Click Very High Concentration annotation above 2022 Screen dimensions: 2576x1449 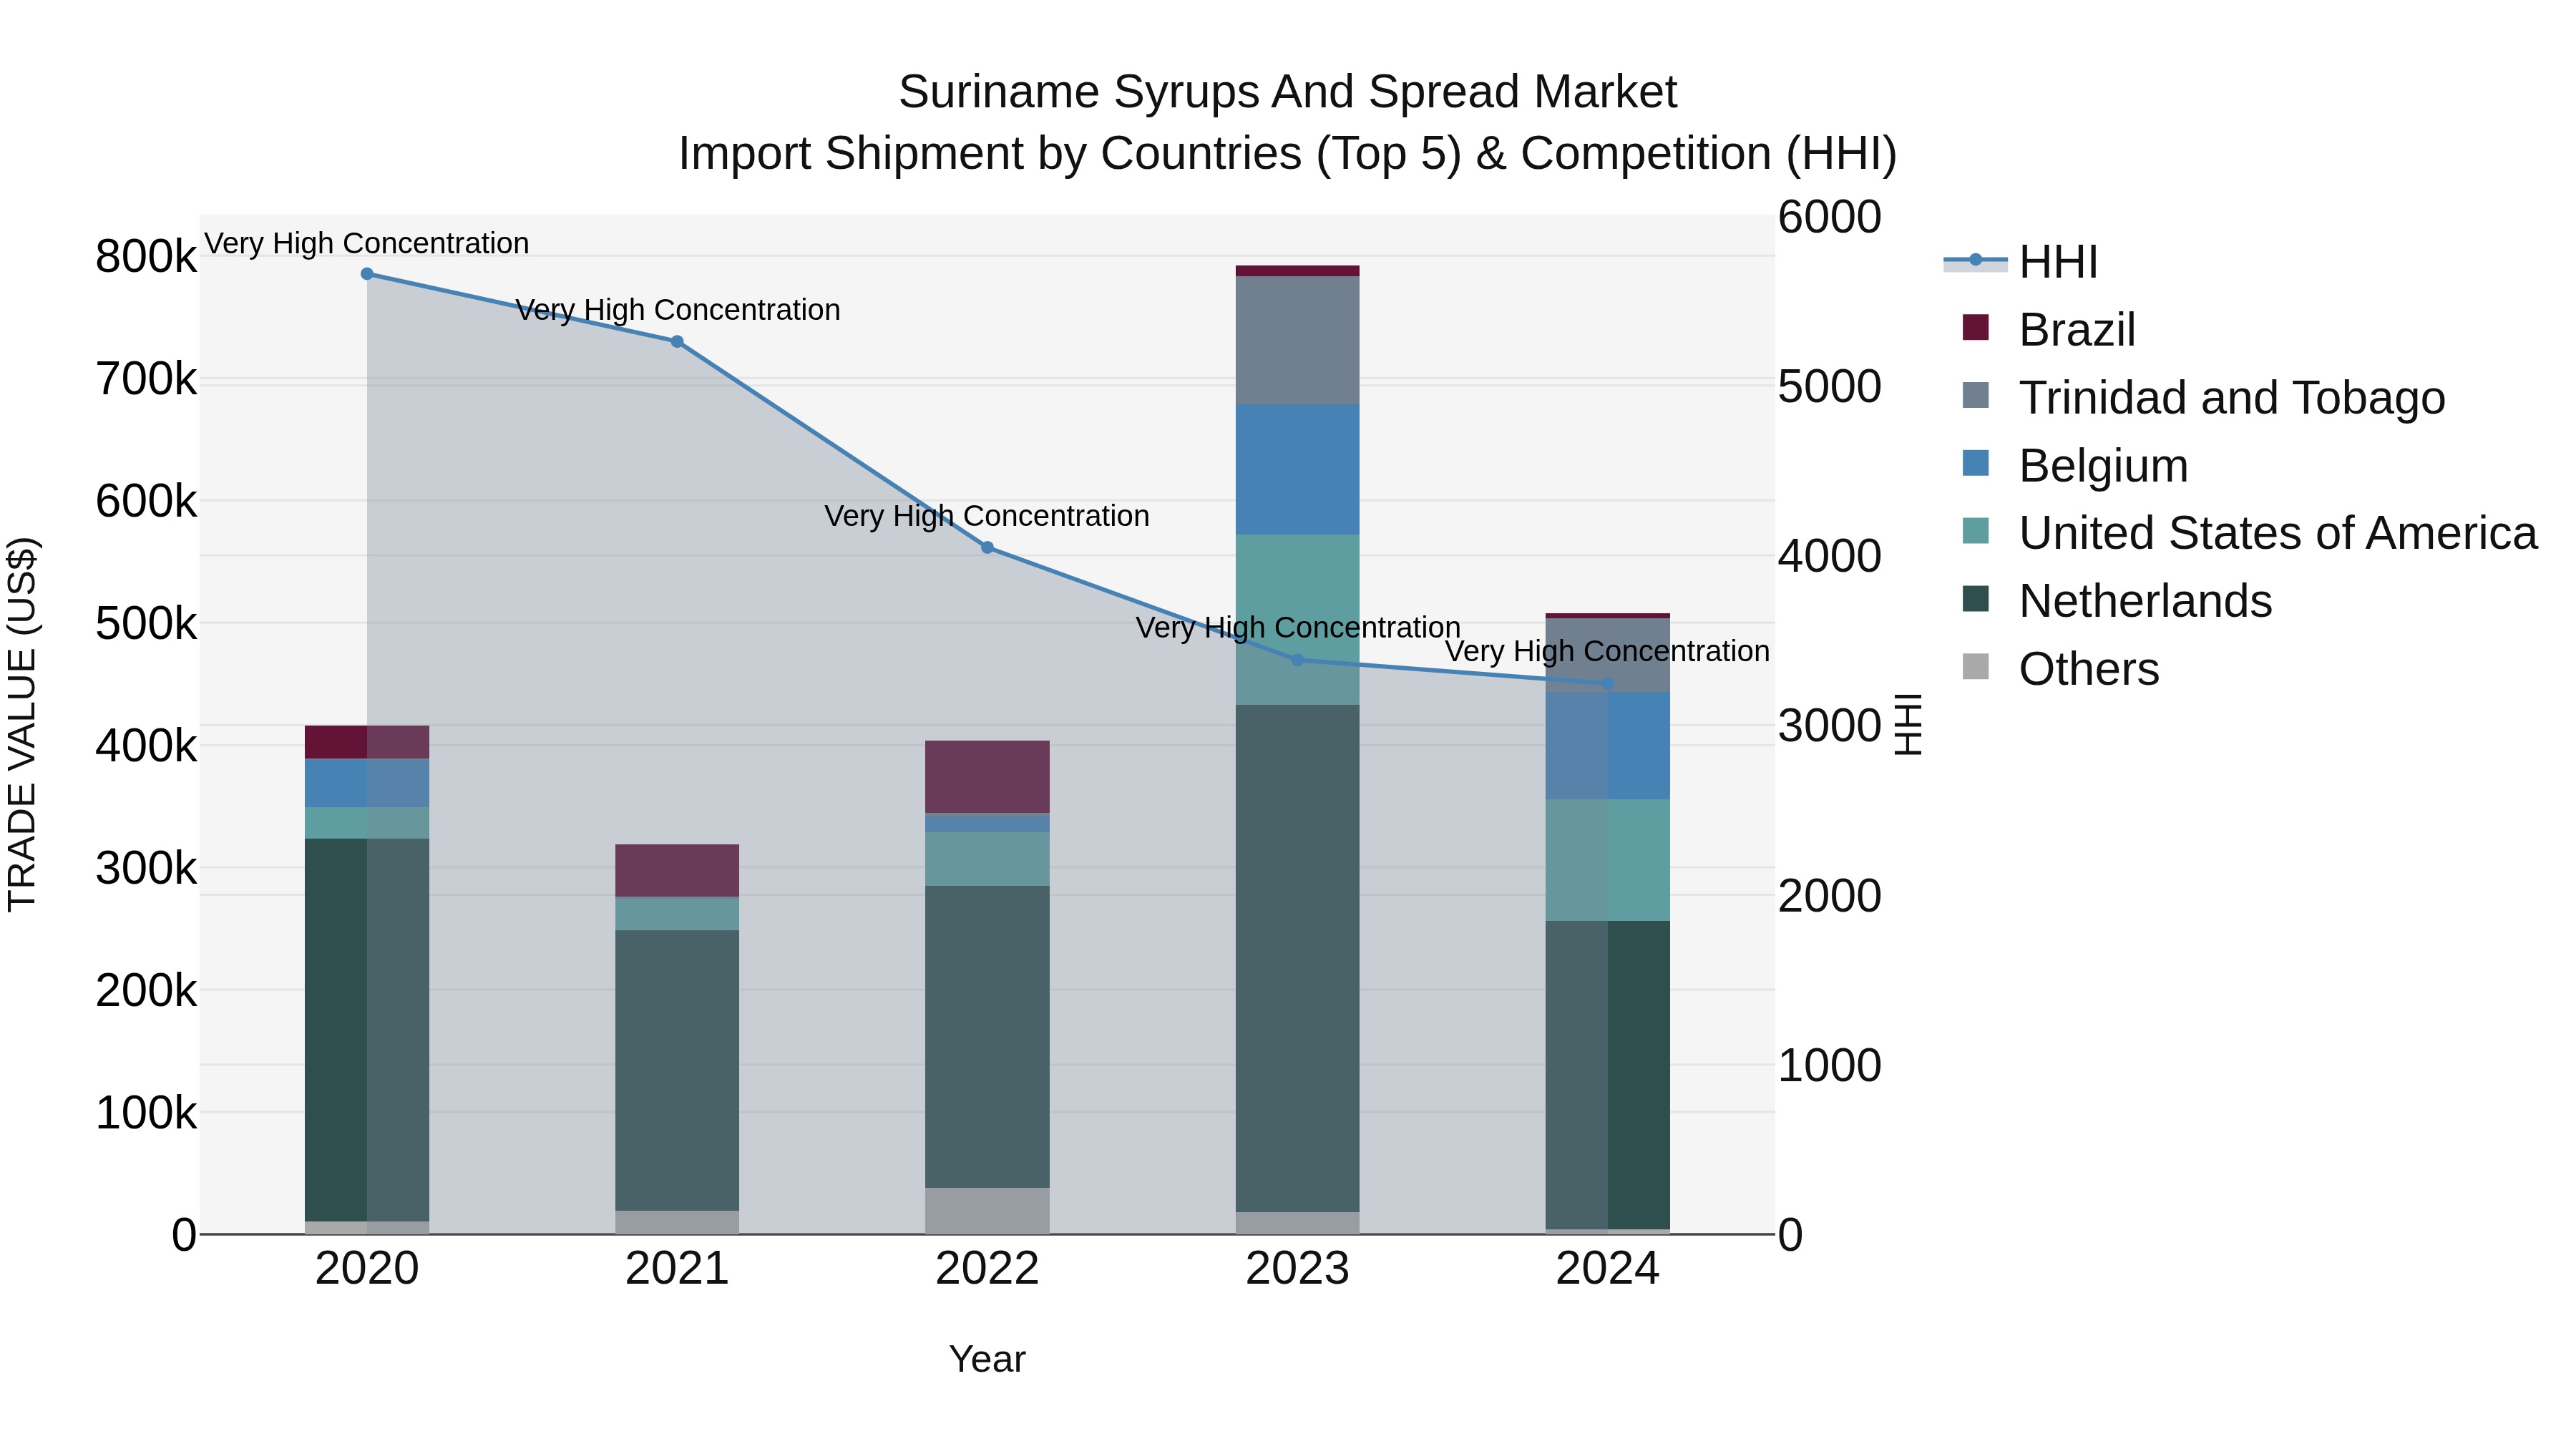pos(987,516)
